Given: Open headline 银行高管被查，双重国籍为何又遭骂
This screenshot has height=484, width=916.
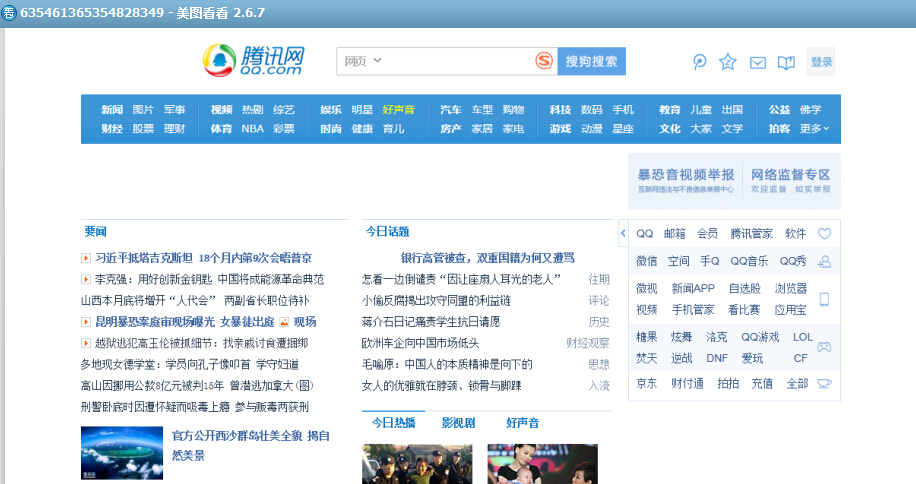Looking at the screenshot, I should [487, 258].
